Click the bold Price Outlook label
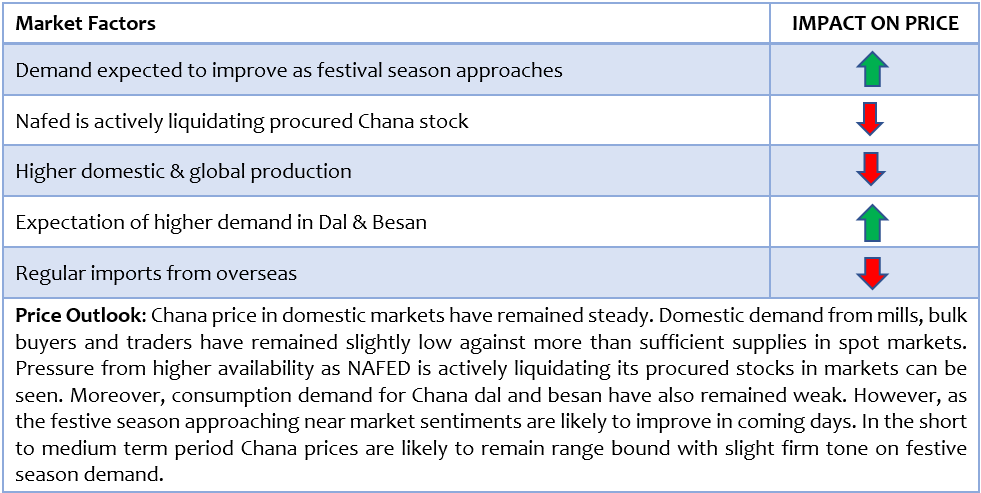Viewport: 981px width, 493px height. [x=78, y=315]
